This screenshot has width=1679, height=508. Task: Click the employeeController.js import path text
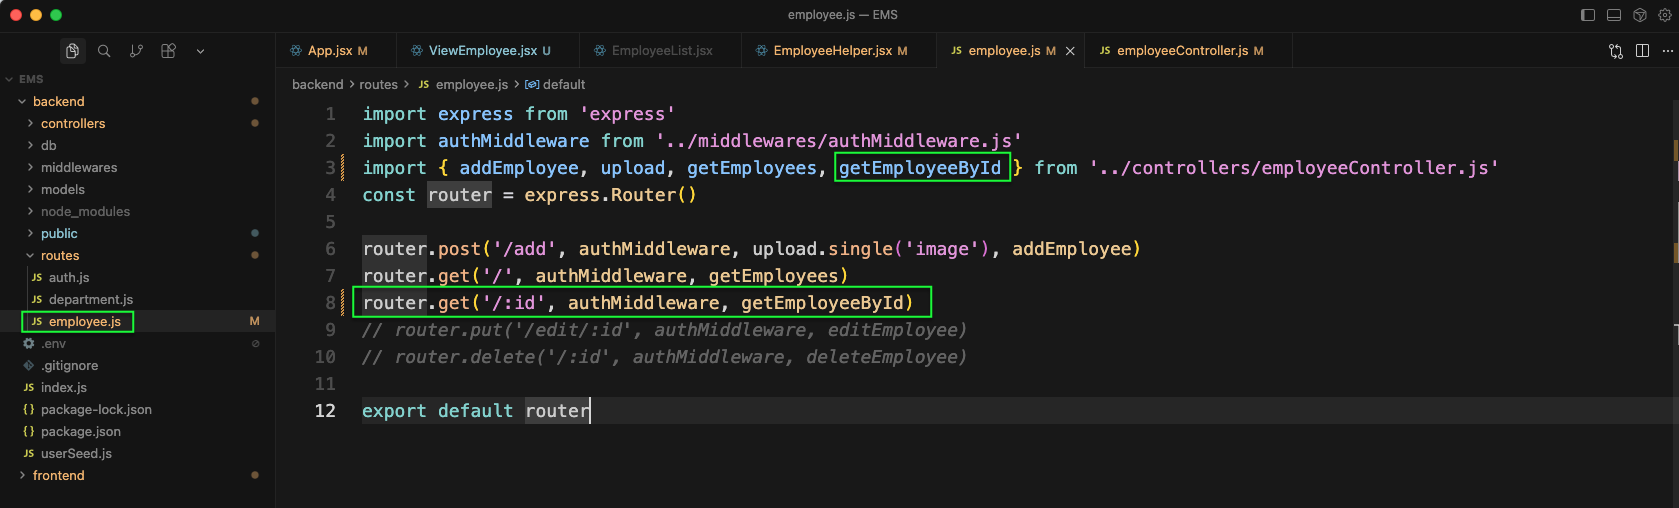click(x=1294, y=168)
